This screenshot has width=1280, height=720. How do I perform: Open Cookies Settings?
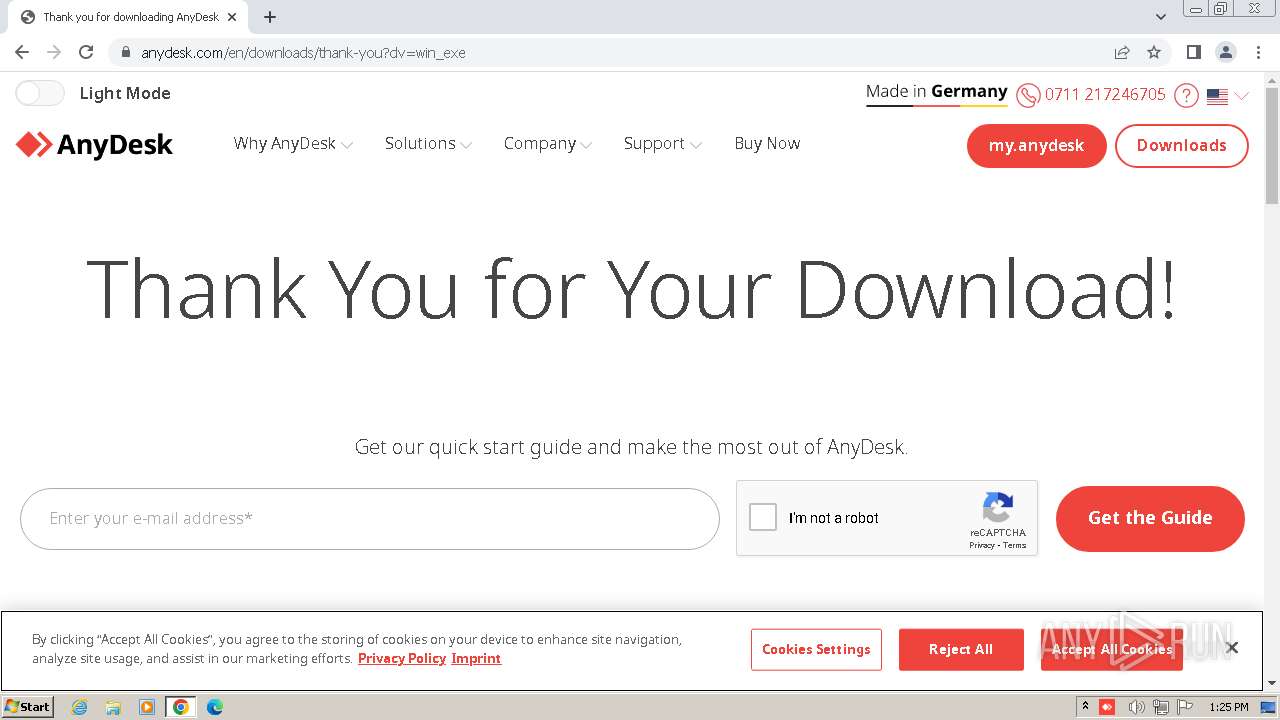[816, 649]
